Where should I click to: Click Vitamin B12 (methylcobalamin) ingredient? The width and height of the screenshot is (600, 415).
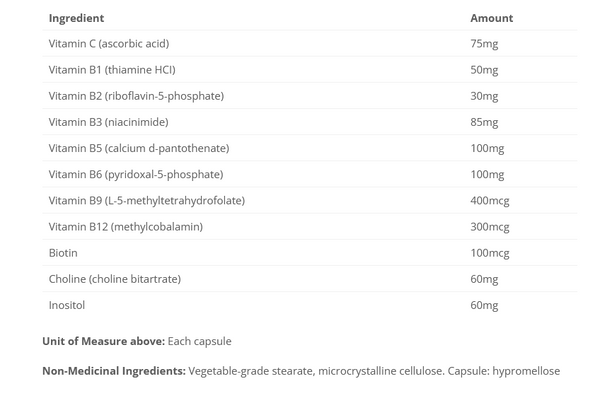(x=126, y=227)
